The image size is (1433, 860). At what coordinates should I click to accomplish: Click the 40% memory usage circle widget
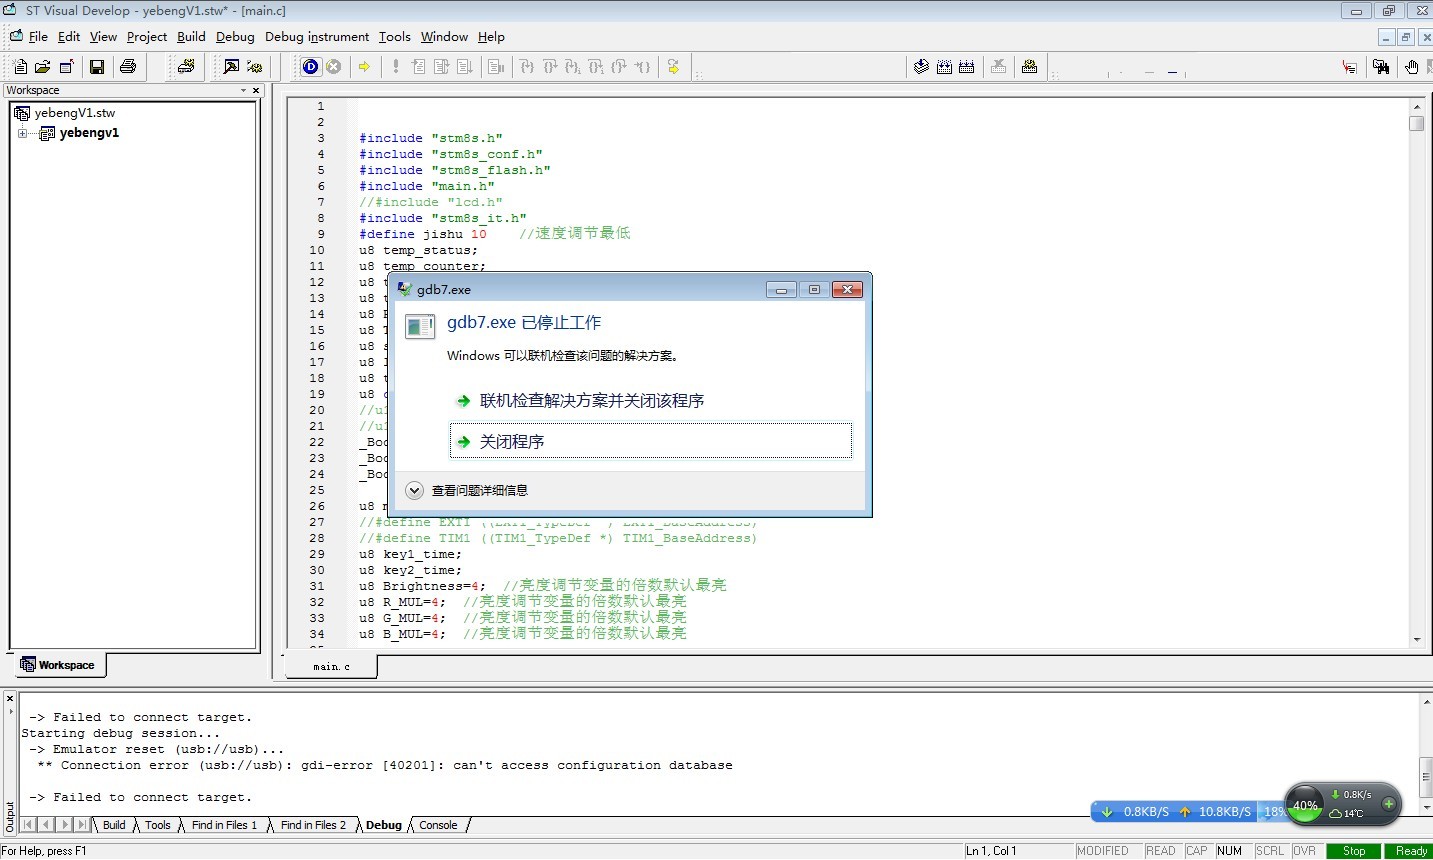[1305, 805]
